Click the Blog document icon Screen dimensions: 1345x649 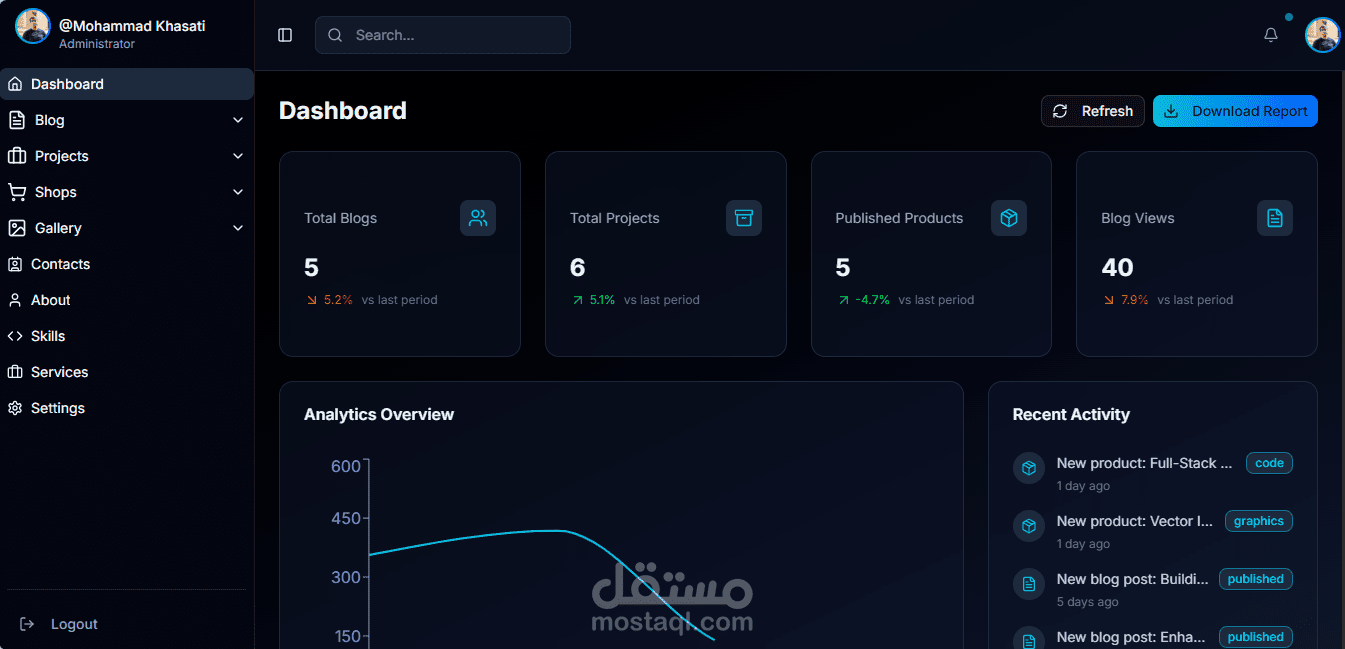pyautogui.click(x=16, y=120)
